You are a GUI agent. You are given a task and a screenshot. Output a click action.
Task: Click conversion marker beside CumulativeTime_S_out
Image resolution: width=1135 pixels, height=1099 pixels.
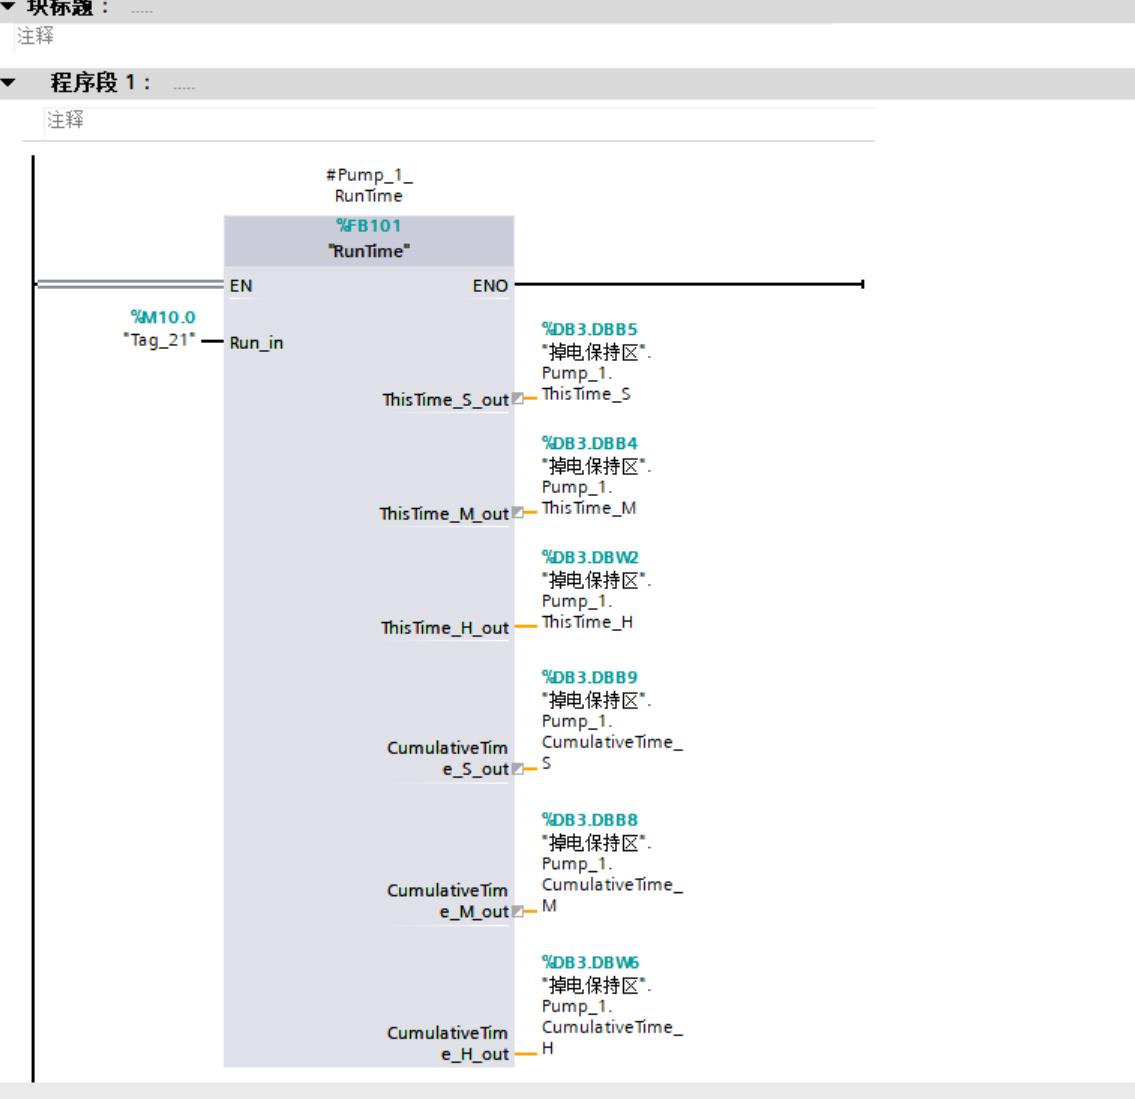click(517, 769)
